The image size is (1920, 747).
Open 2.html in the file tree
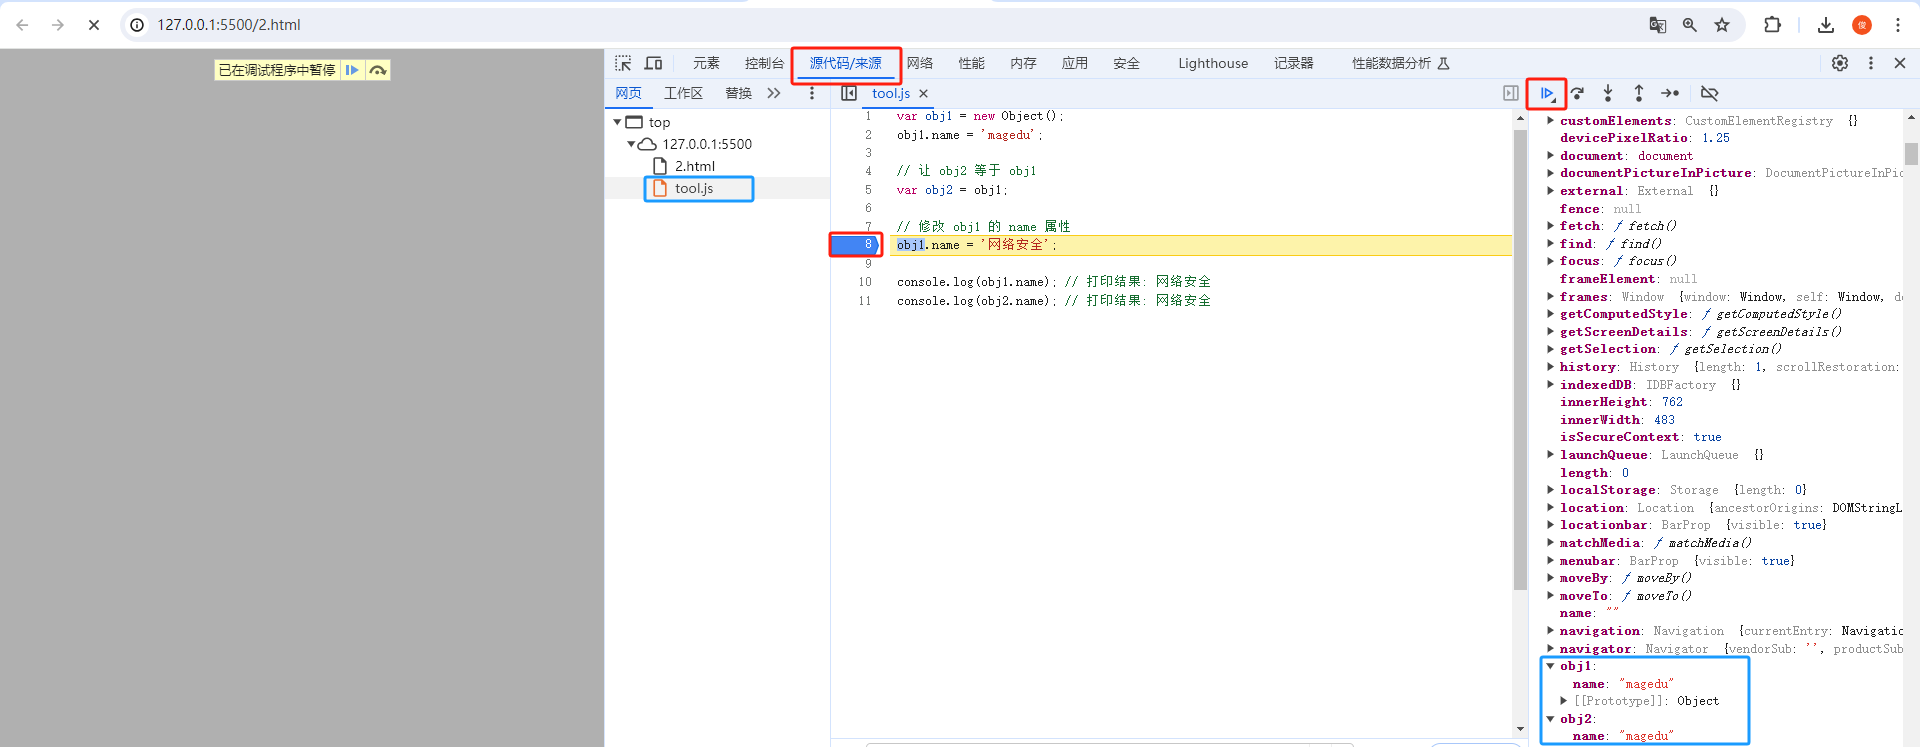[x=694, y=166]
